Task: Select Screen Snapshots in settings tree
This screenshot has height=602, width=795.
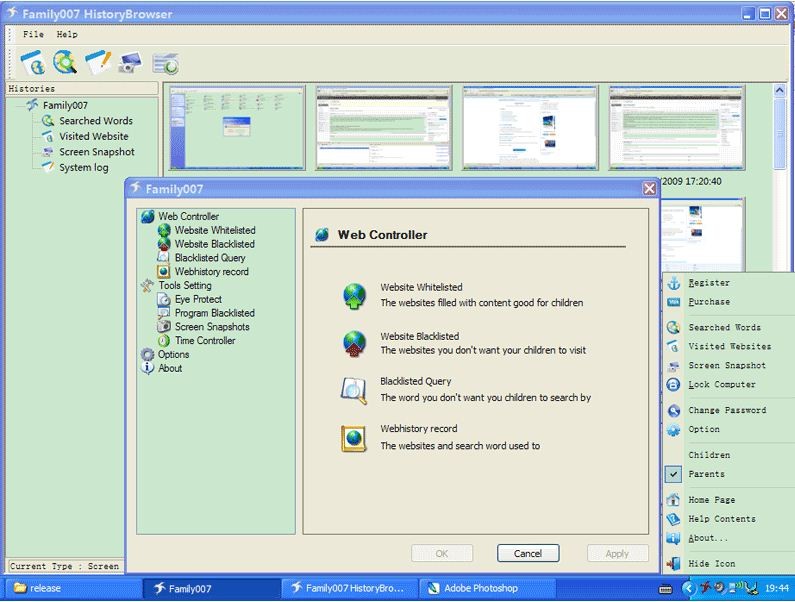Action: point(212,327)
